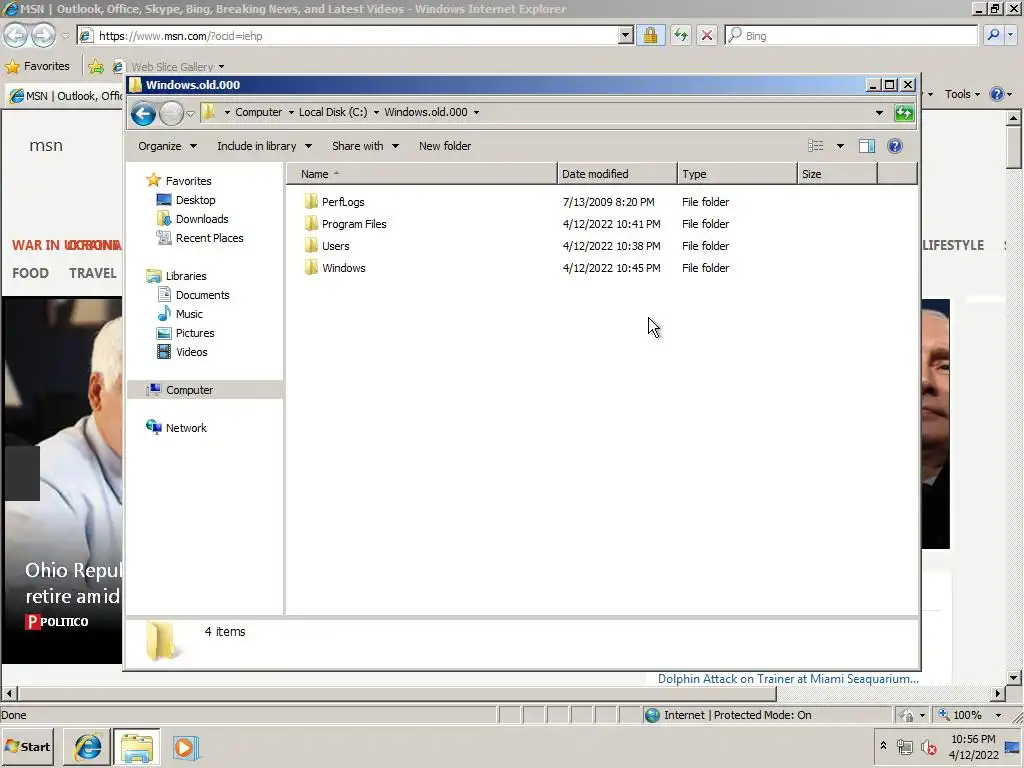Screen dimensions: 1024x768
Task: Click the Favorites star in navigation pane
Action: (x=153, y=180)
